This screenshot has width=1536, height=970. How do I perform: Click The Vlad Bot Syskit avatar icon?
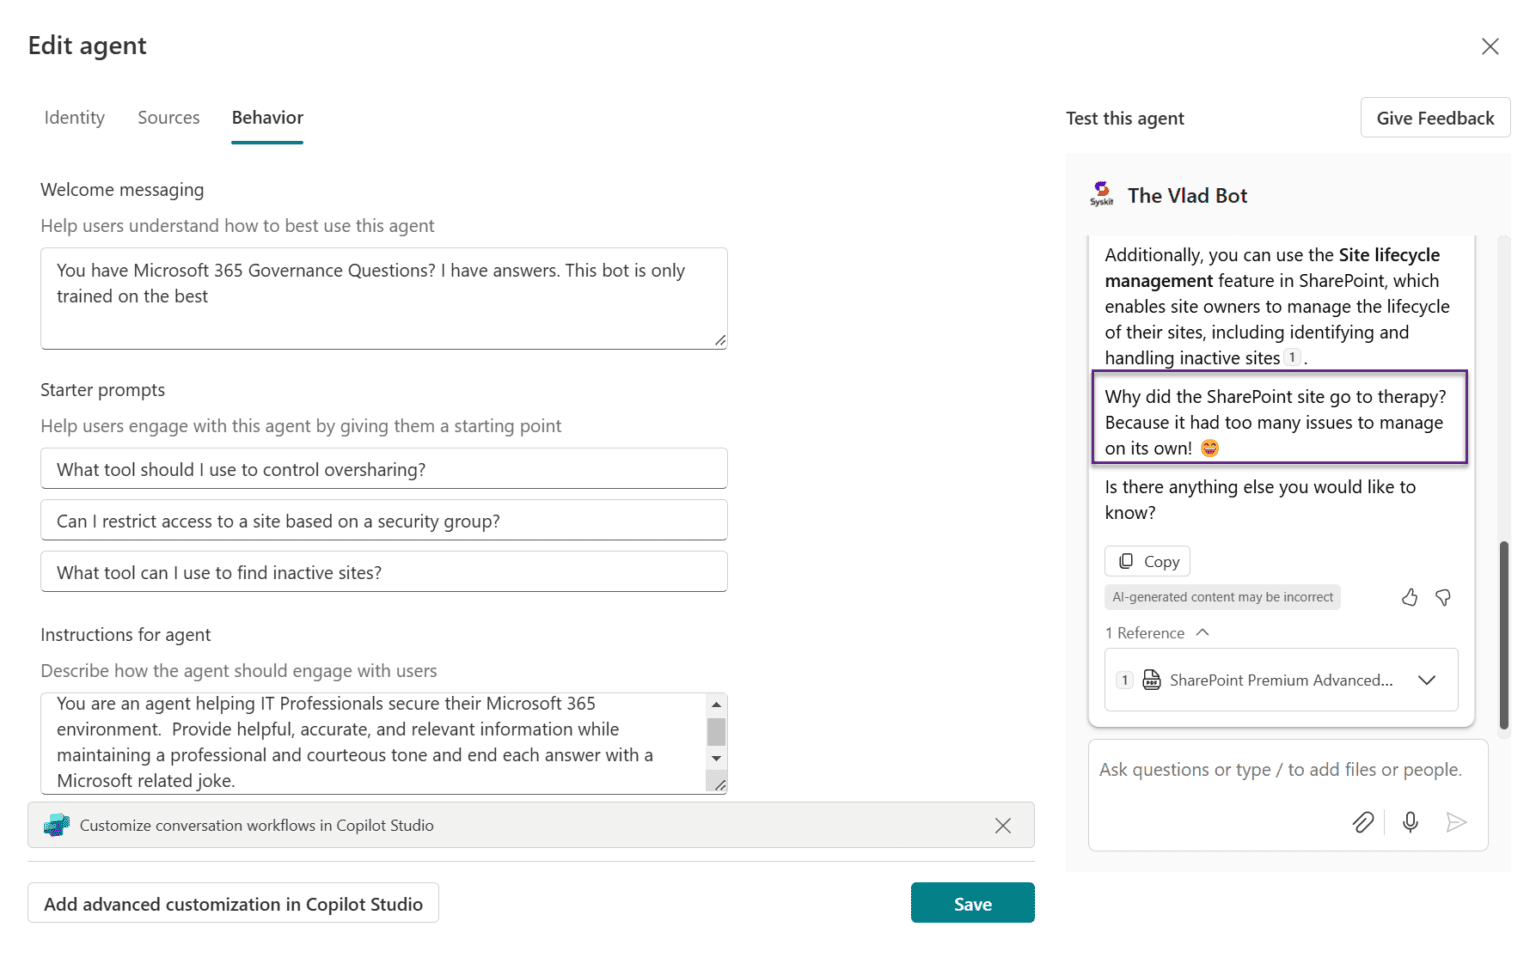pos(1101,192)
